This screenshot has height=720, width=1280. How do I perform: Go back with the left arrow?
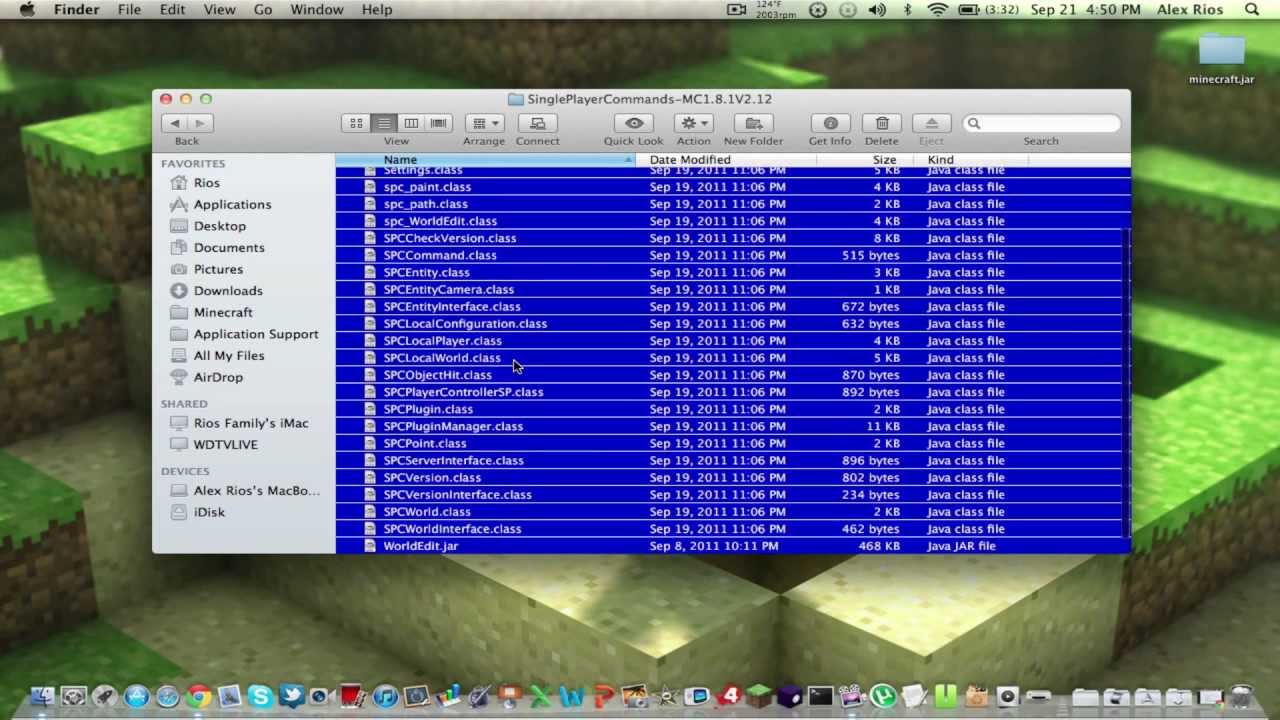click(175, 123)
